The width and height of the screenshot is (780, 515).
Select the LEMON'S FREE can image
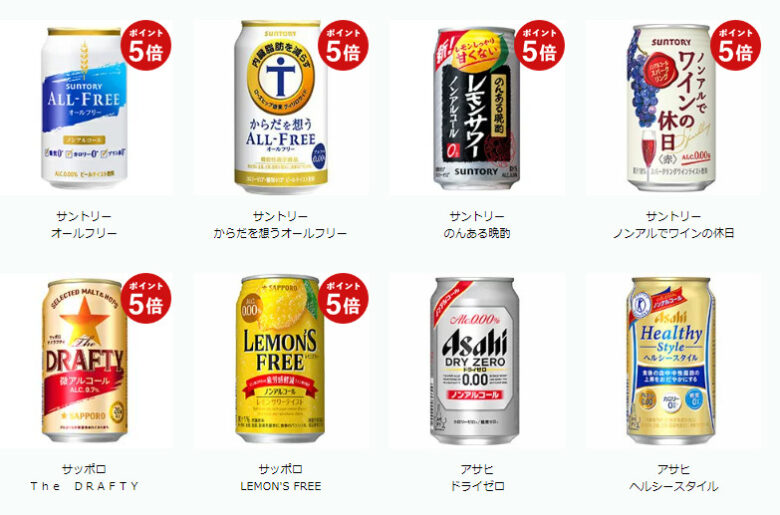281,359
